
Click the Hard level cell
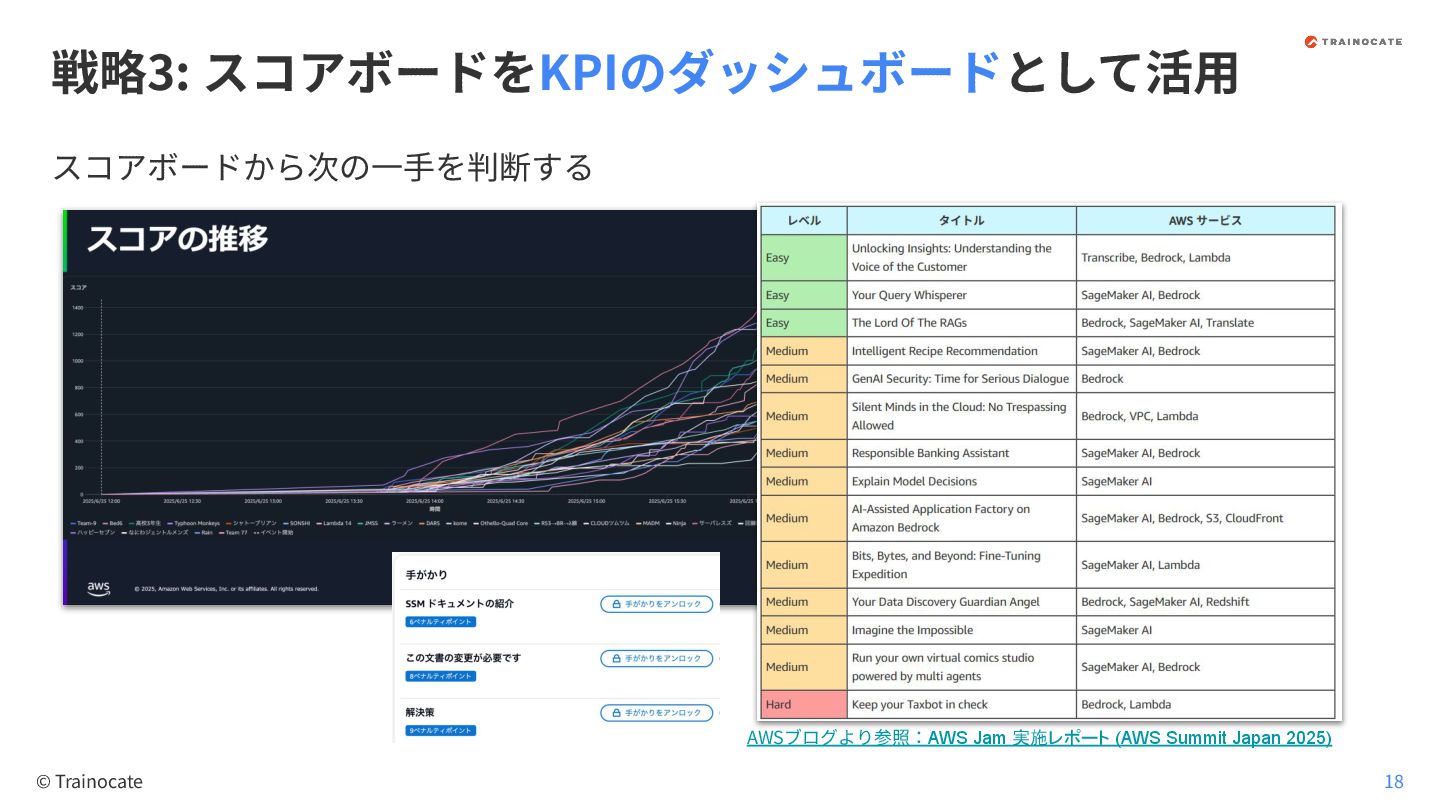[804, 704]
